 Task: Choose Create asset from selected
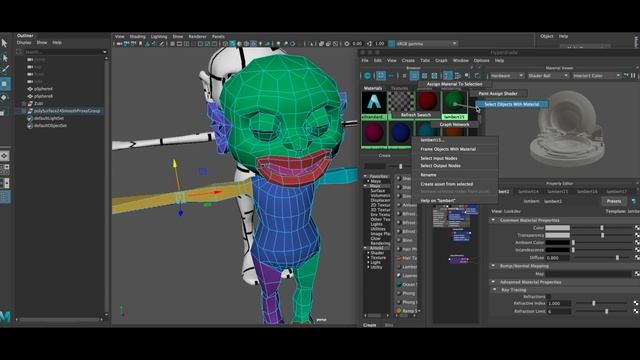447,184
